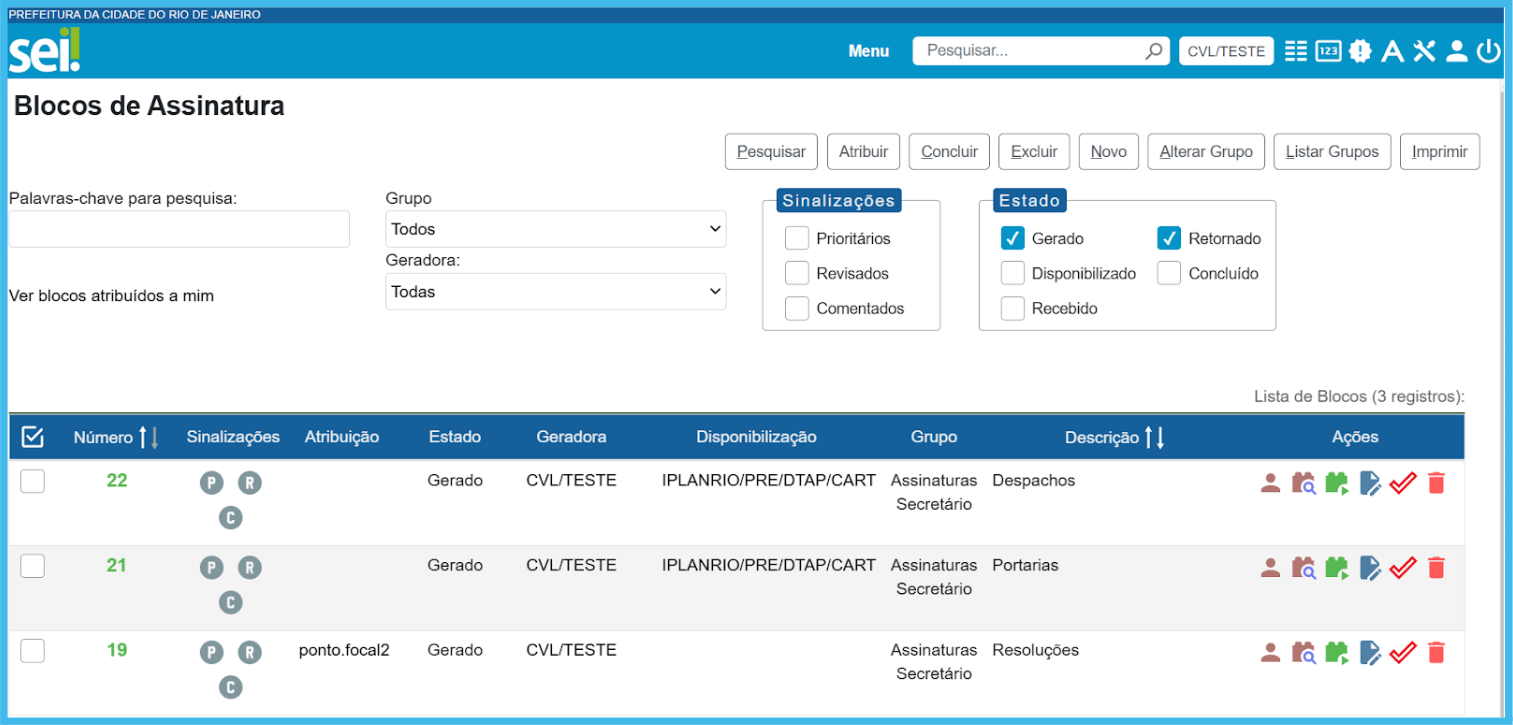Click the Palavras-chave para pesquisa field
Screen dimensions: 1513x725
tap(179, 229)
